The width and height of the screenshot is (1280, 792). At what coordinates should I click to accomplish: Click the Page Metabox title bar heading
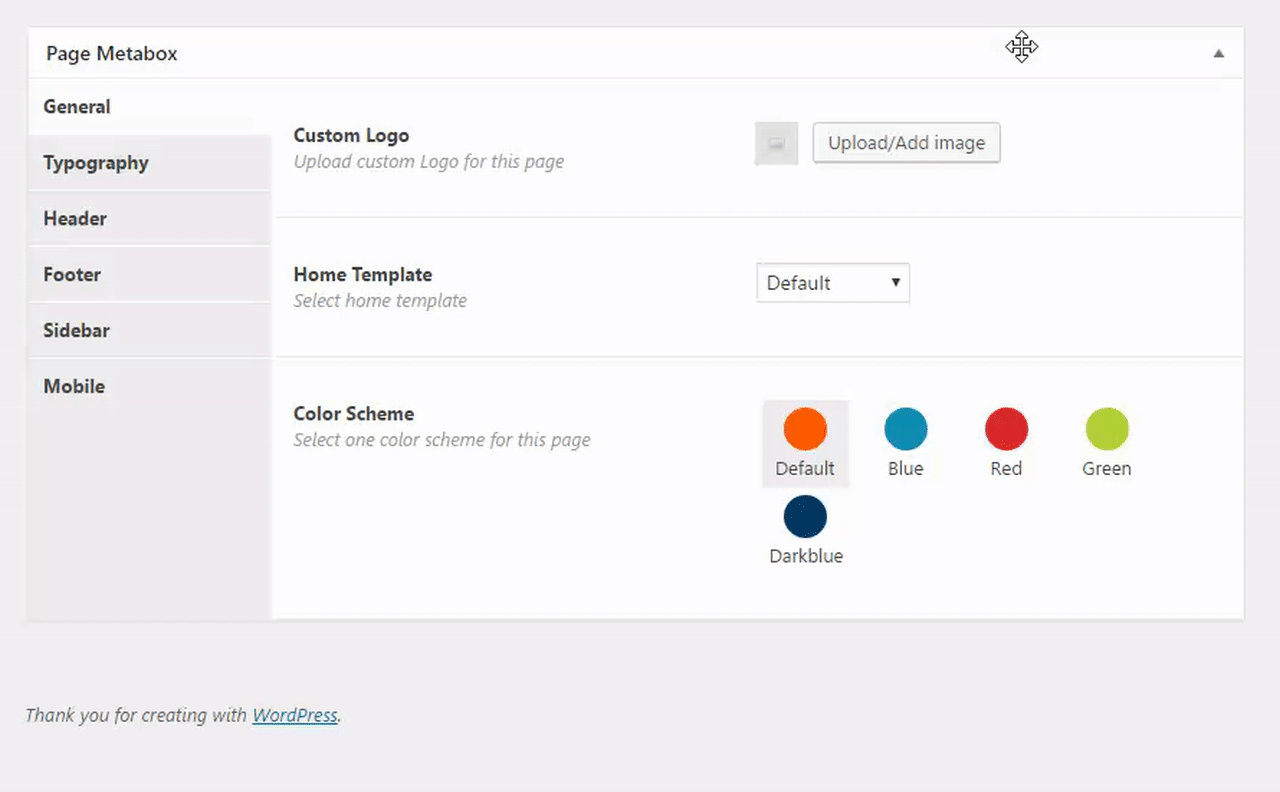pos(111,54)
